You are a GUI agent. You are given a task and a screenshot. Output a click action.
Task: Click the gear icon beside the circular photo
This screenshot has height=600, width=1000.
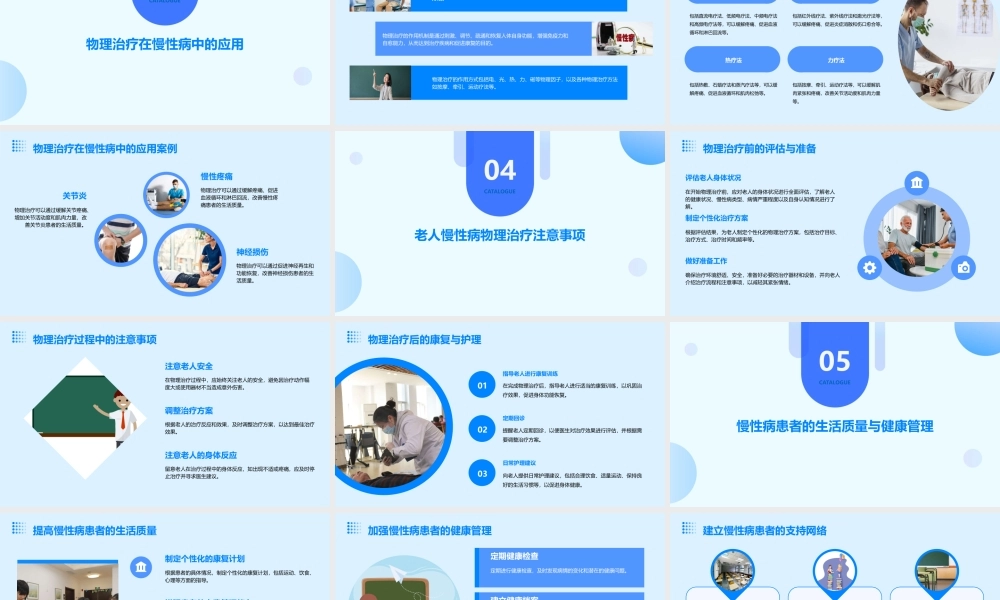(x=869, y=268)
